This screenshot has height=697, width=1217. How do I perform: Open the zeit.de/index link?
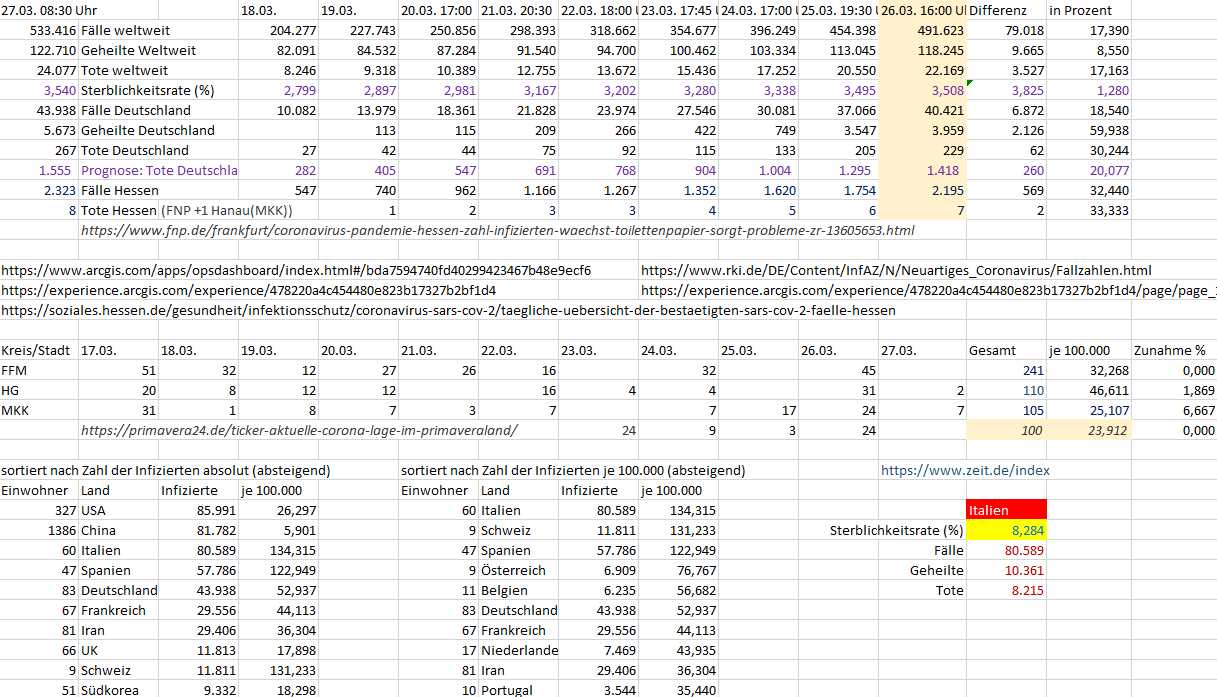click(965, 470)
